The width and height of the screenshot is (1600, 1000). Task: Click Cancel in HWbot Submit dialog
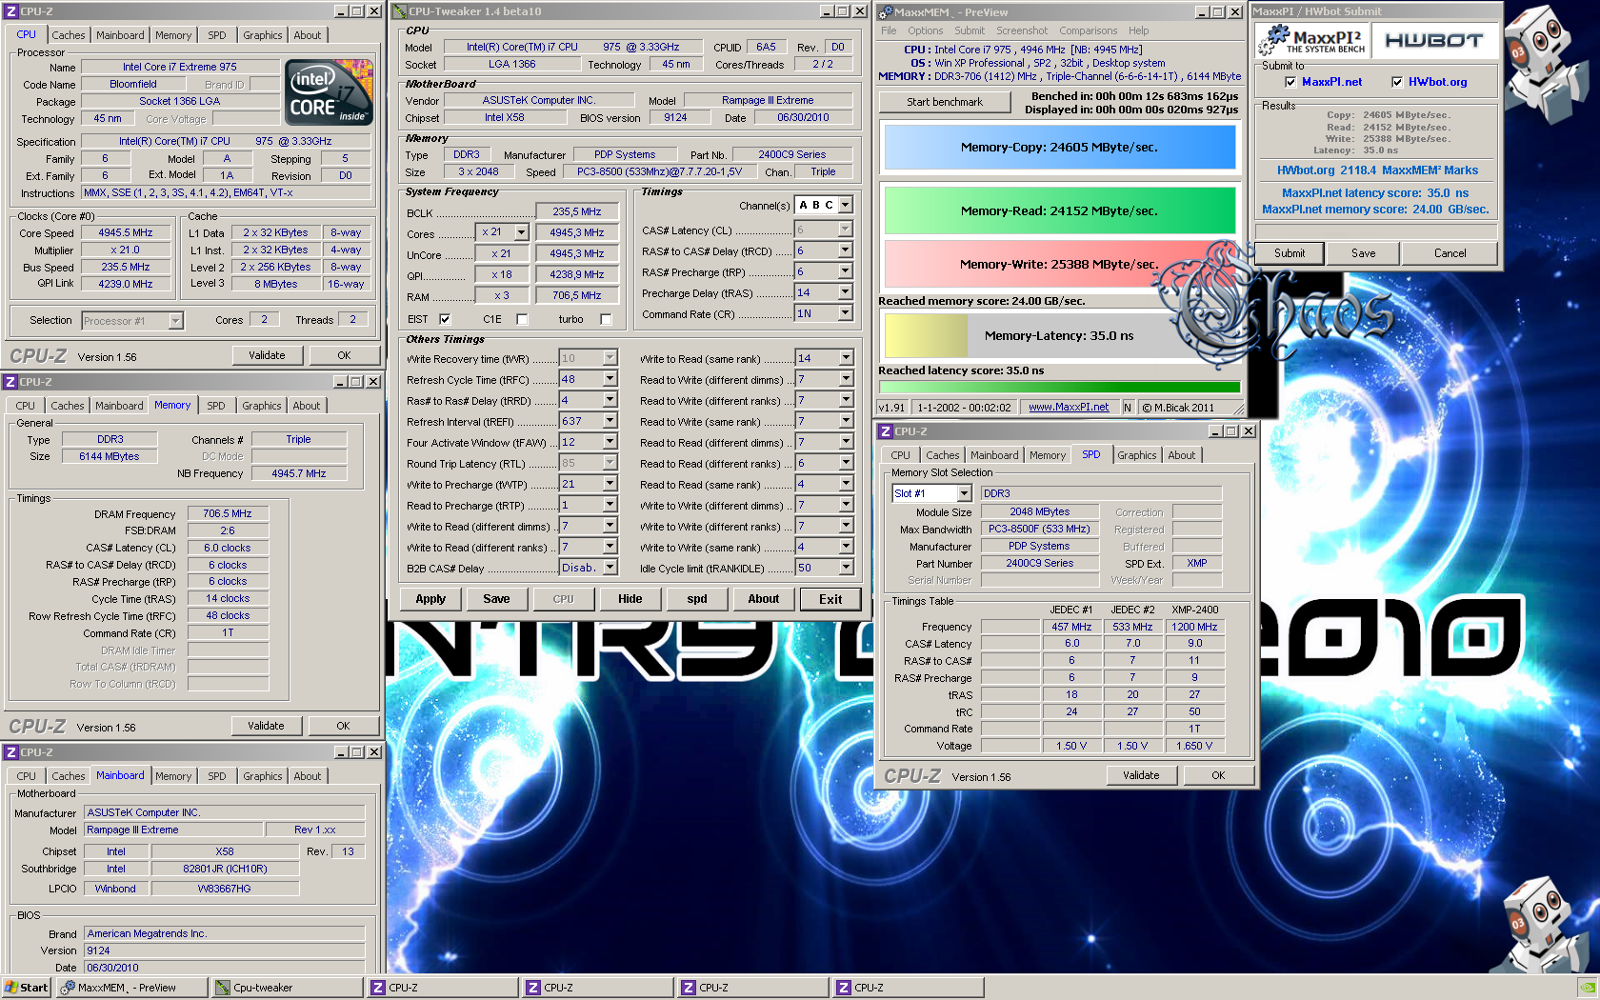(1449, 253)
